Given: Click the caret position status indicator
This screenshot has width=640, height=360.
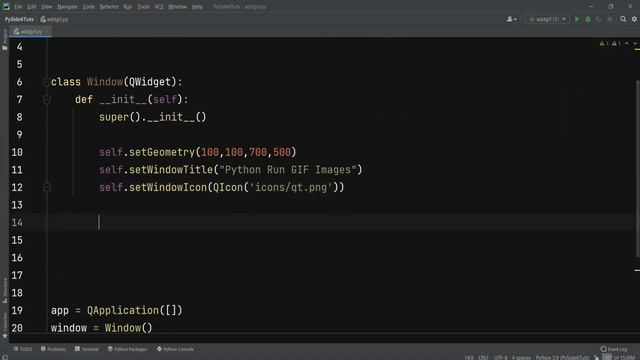Looking at the screenshot, I should [469, 358].
